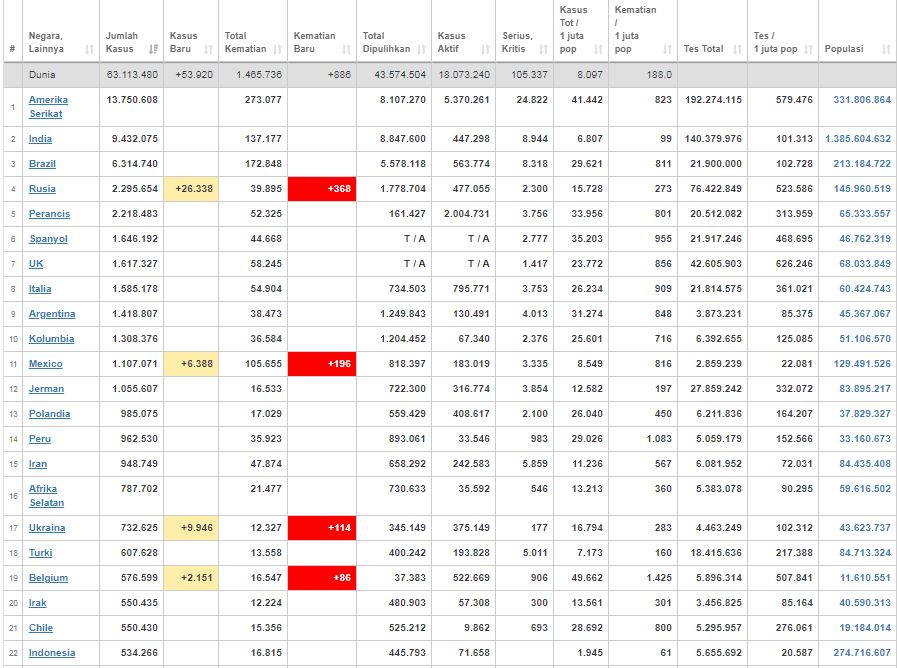Open Rusia population link 145.960.519
Screen dimensions: 897x668
862,189
